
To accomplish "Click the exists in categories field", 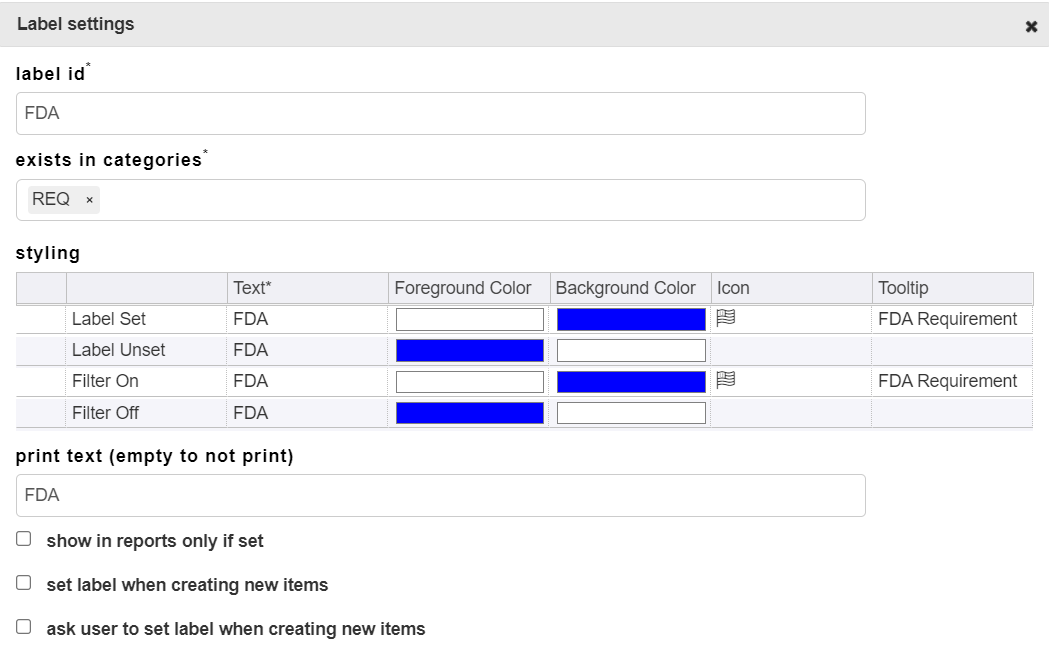I will [x=441, y=200].
